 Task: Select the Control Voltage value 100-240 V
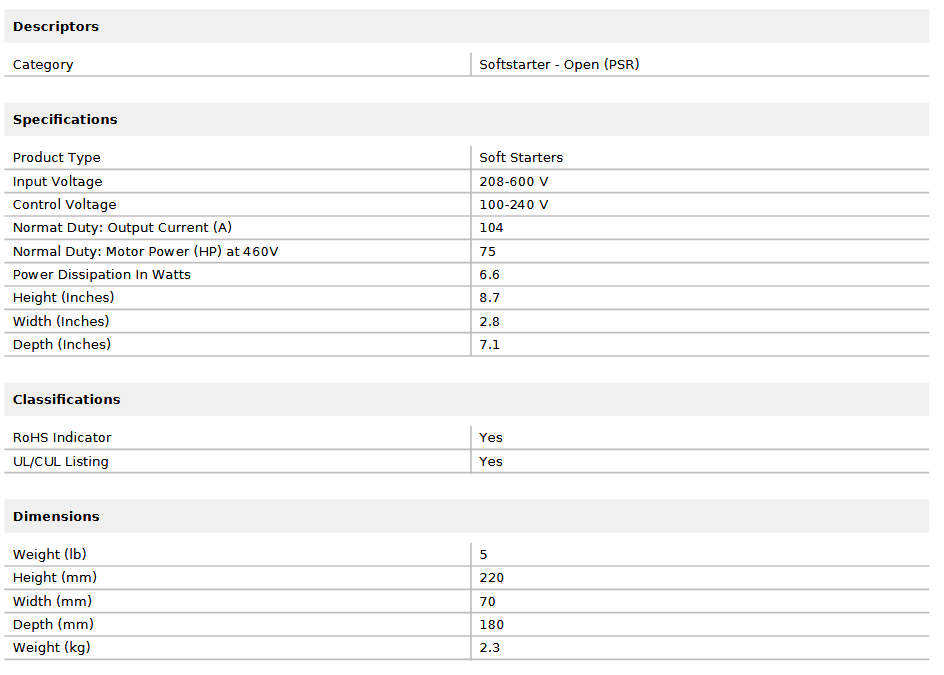click(x=514, y=204)
